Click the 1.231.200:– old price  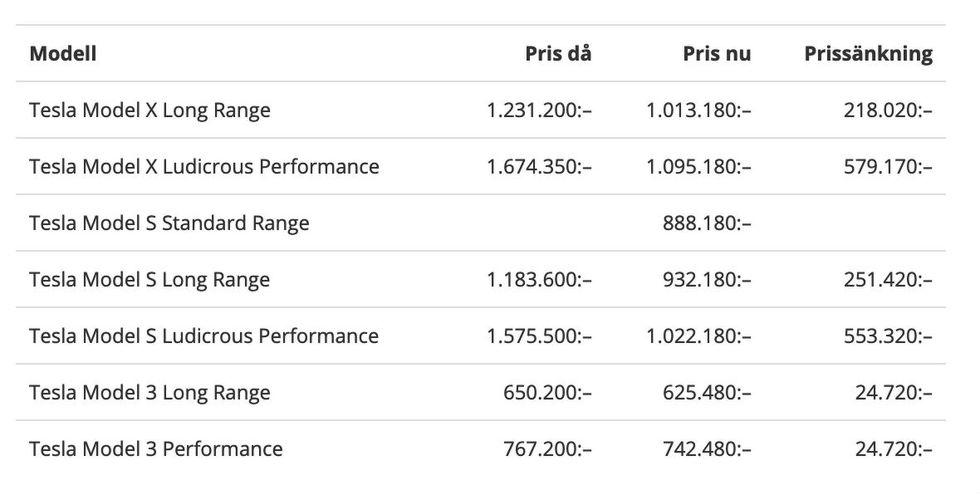(539, 110)
